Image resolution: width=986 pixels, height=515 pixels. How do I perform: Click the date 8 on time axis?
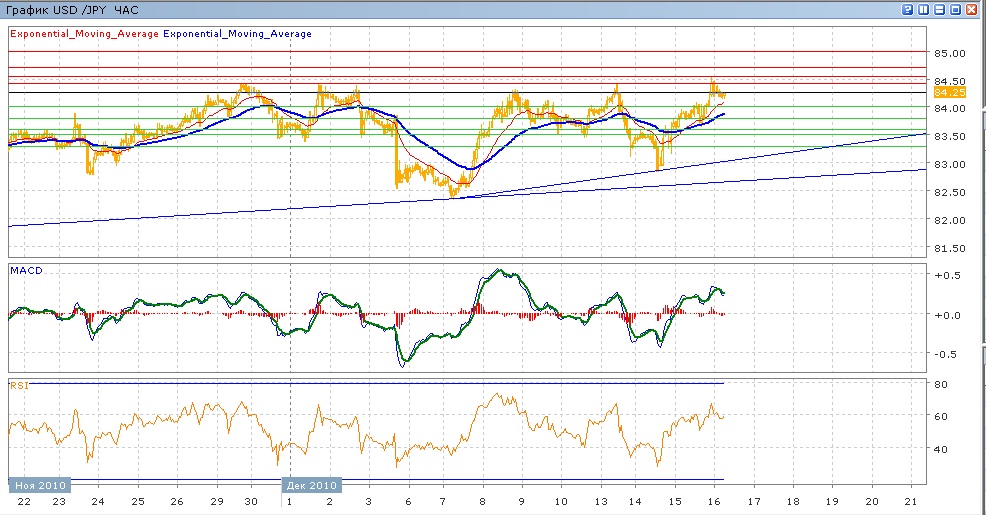(x=483, y=501)
